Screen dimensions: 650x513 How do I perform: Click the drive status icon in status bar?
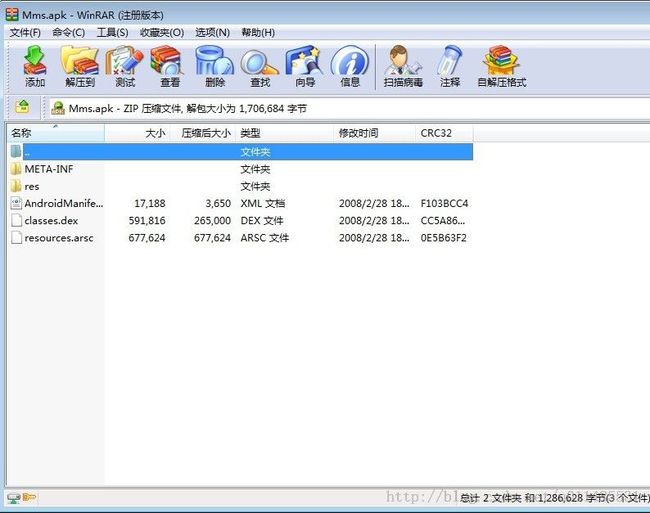(14, 498)
